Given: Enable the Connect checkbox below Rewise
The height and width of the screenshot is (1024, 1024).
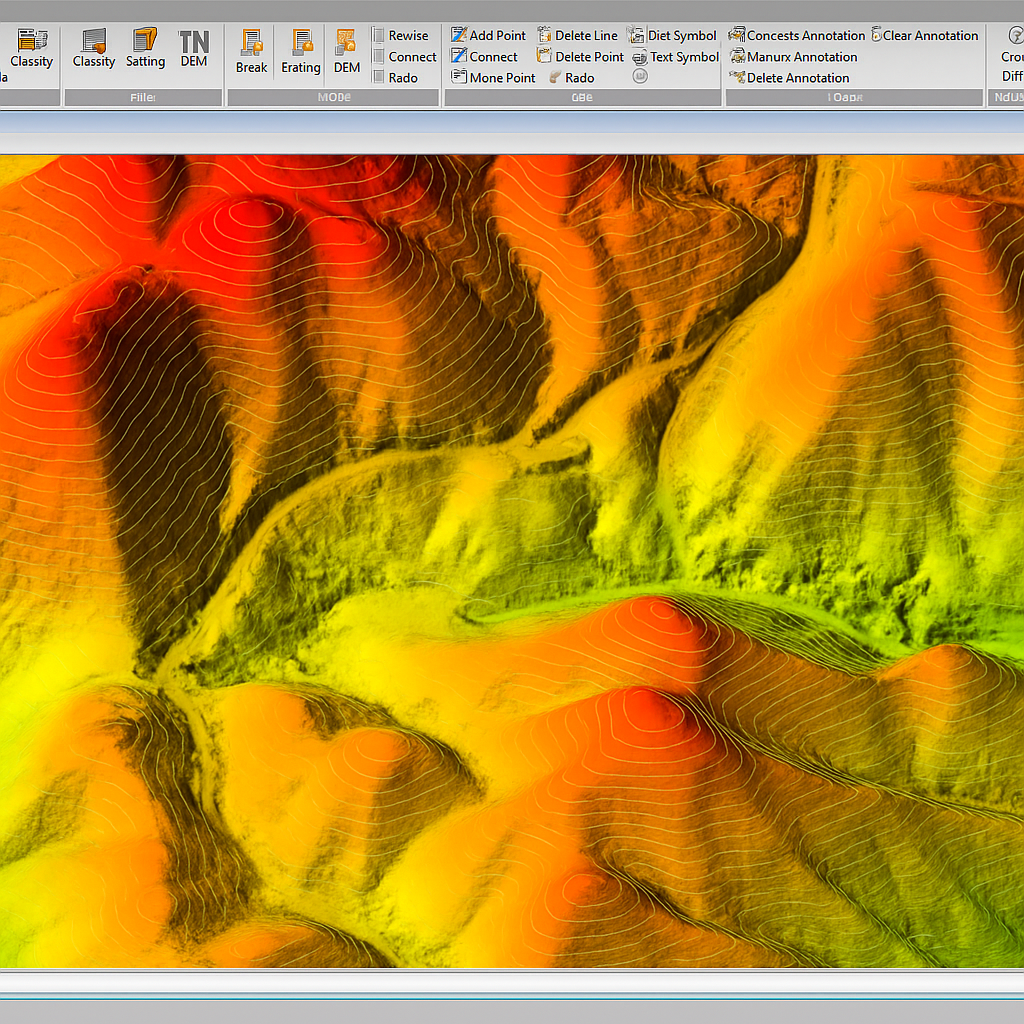Looking at the screenshot, I should point(379,57).
